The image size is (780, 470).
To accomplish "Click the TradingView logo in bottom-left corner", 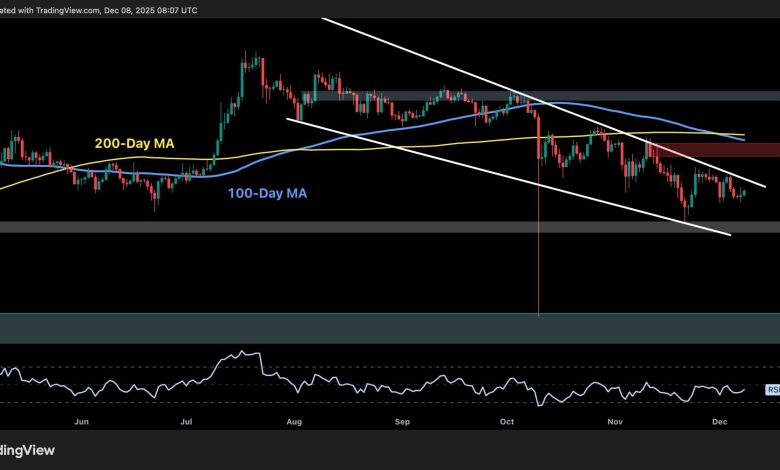I will [25, 449].
